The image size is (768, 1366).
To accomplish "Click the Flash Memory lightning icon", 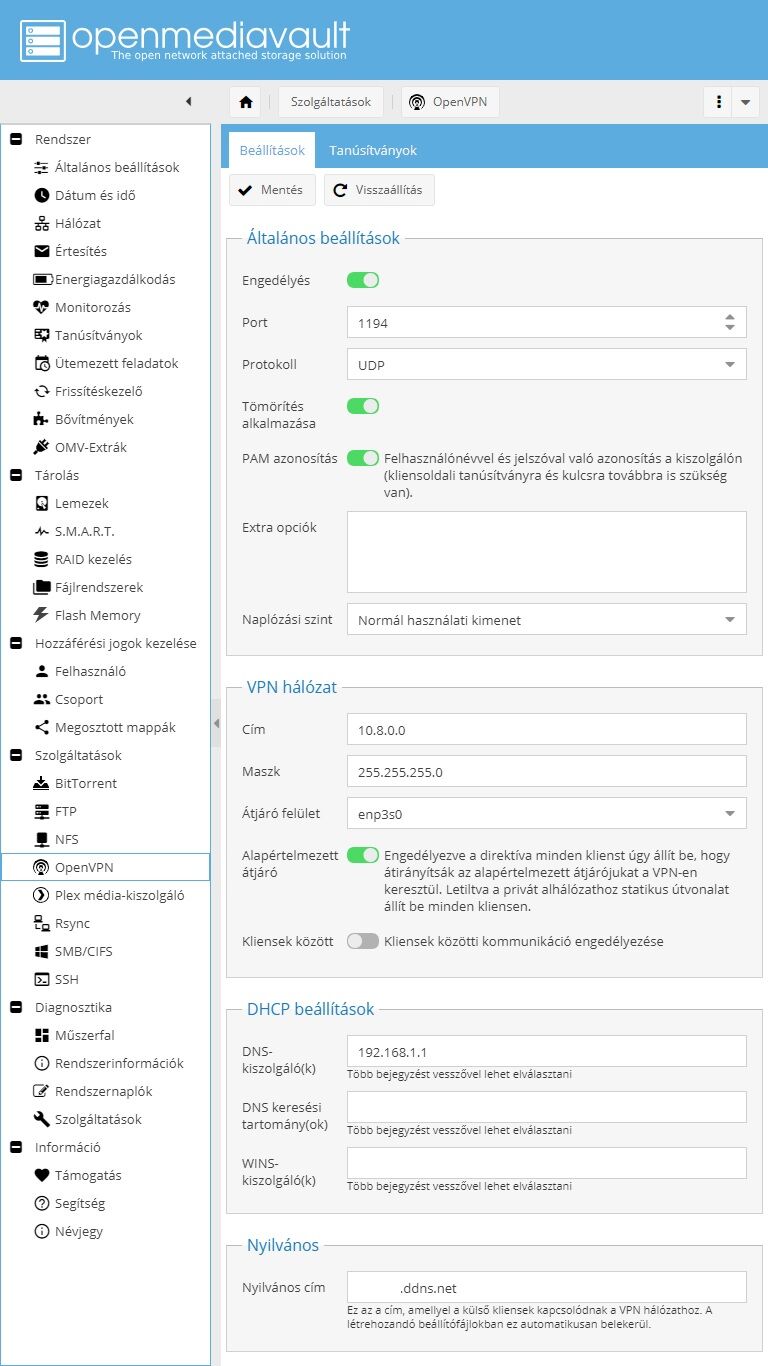I will (x=41, y=615).
